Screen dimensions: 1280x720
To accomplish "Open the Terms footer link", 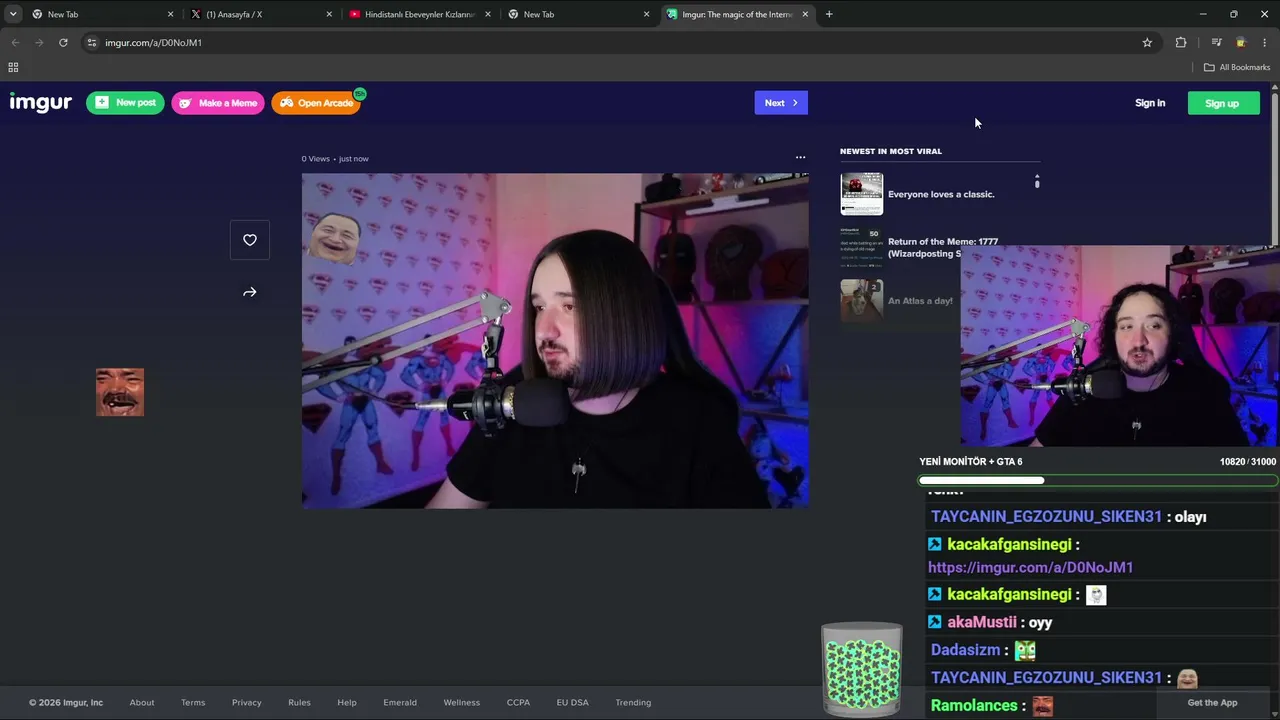I will coord(193,702).
